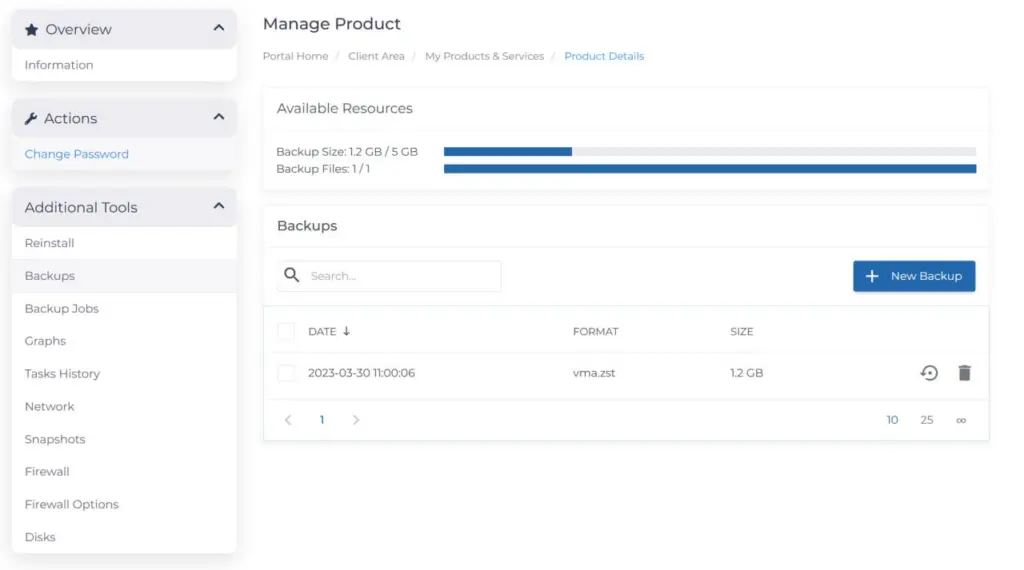
Task: Click the New Backup button
Action: pos(914,276)
